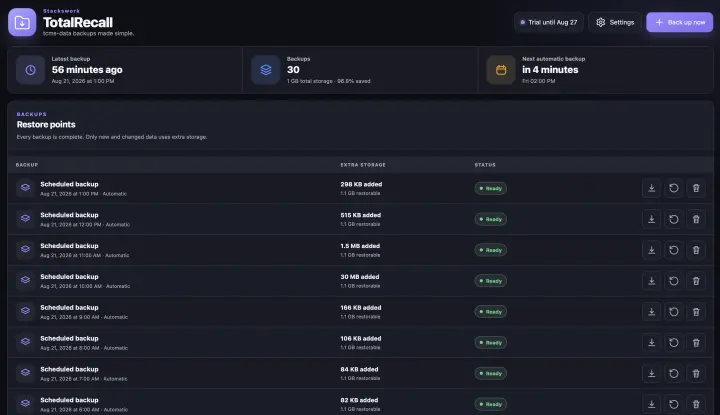Click the '515 KB added' cell
The image size is (720, 415).
pyautogui.click(x=360, y=215)
